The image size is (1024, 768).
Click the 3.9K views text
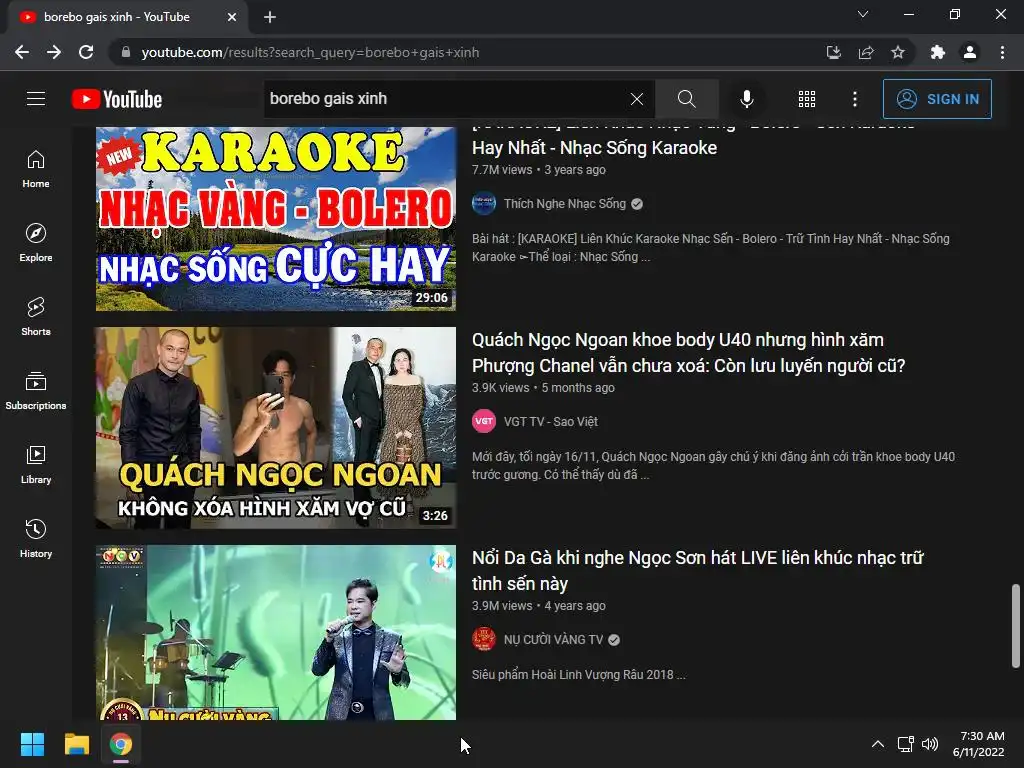pos(501,388)
